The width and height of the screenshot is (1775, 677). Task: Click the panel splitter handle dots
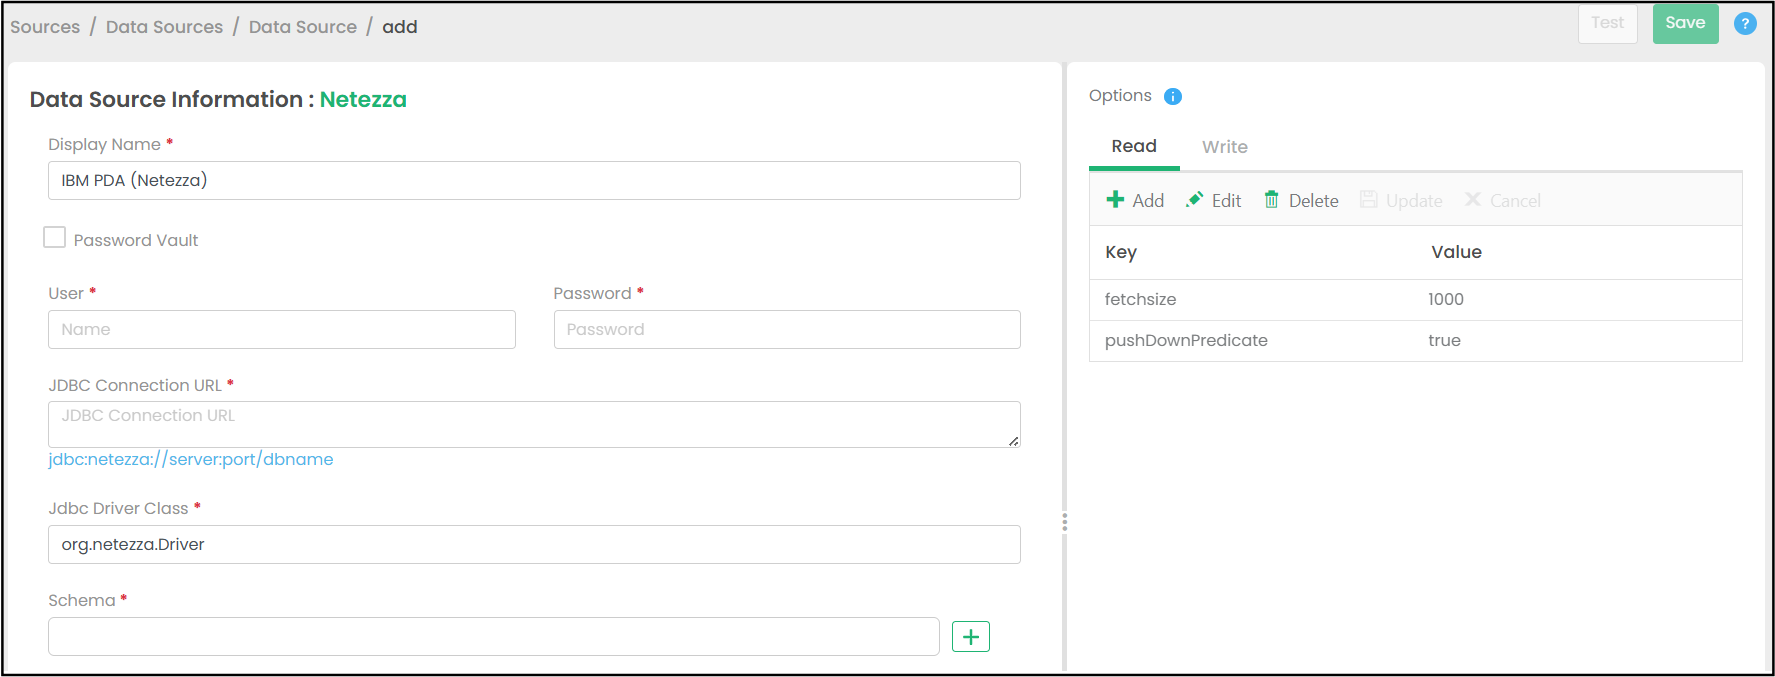(x=1064, y=522)
